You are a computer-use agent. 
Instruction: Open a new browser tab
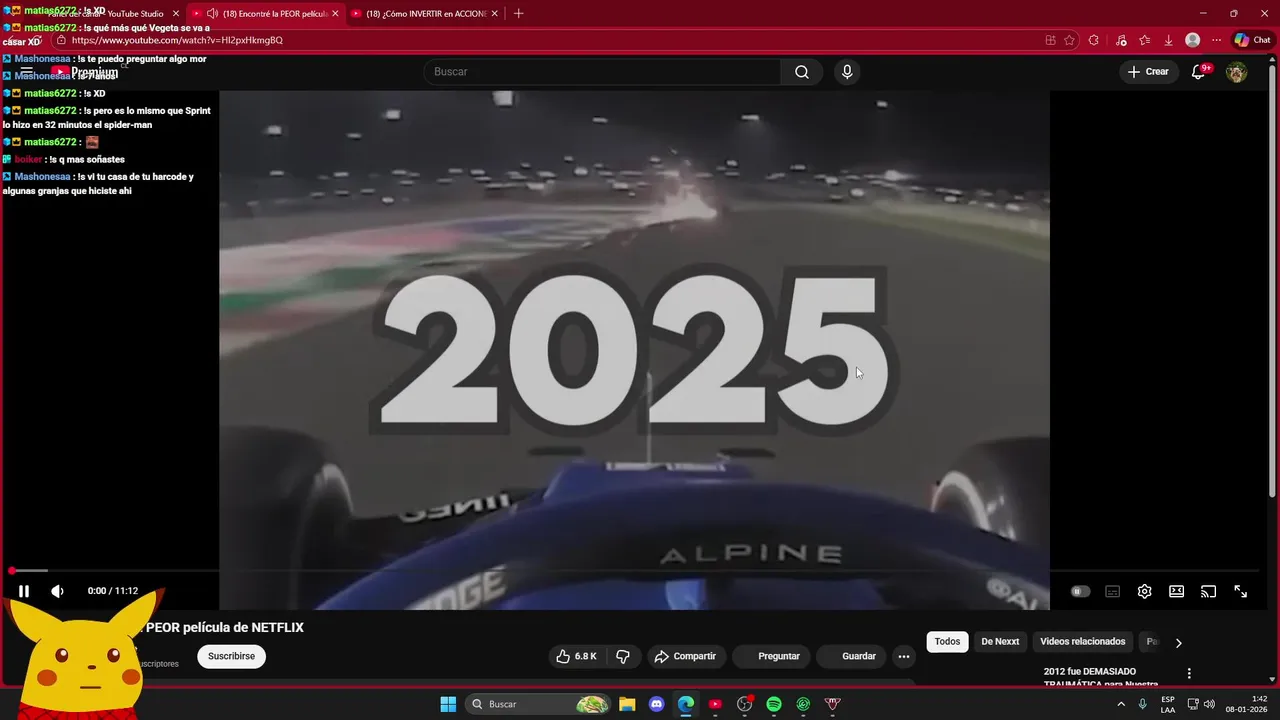click(518, 14)
